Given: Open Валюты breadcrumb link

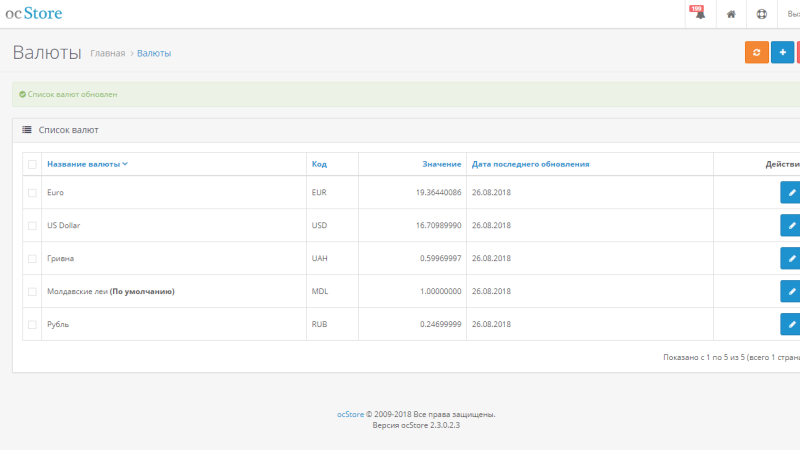Looking at the screenshot, I should tap(154, 53).
